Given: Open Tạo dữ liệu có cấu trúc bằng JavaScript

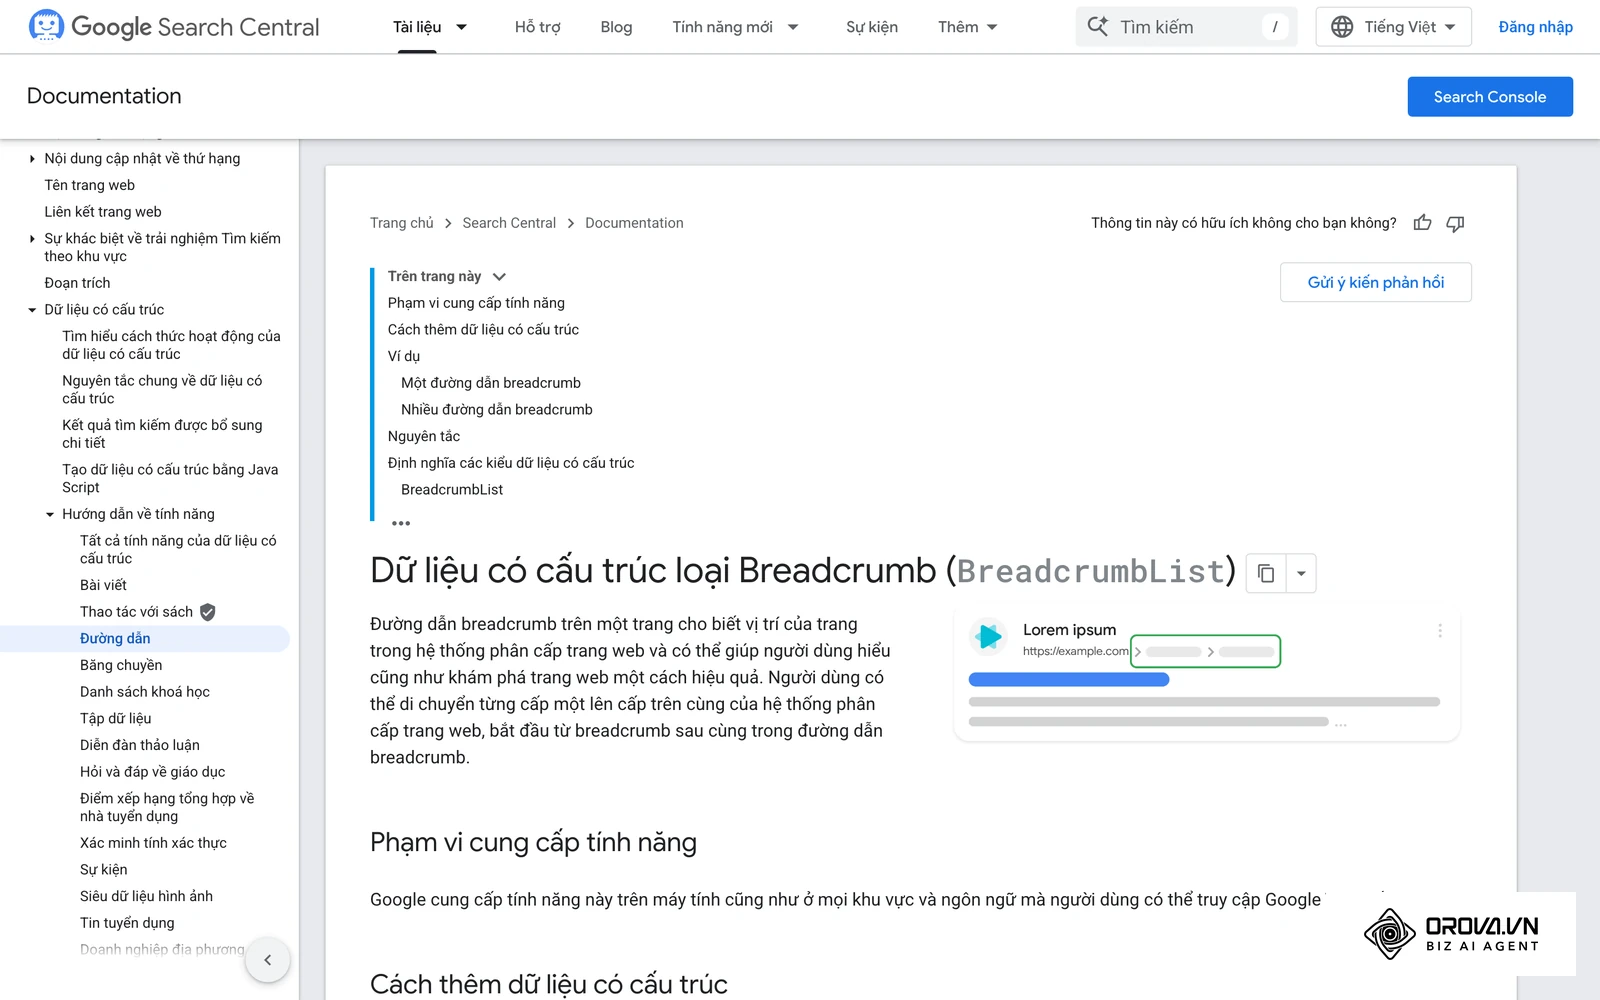Looking at the screenshot, I should 170,478.
